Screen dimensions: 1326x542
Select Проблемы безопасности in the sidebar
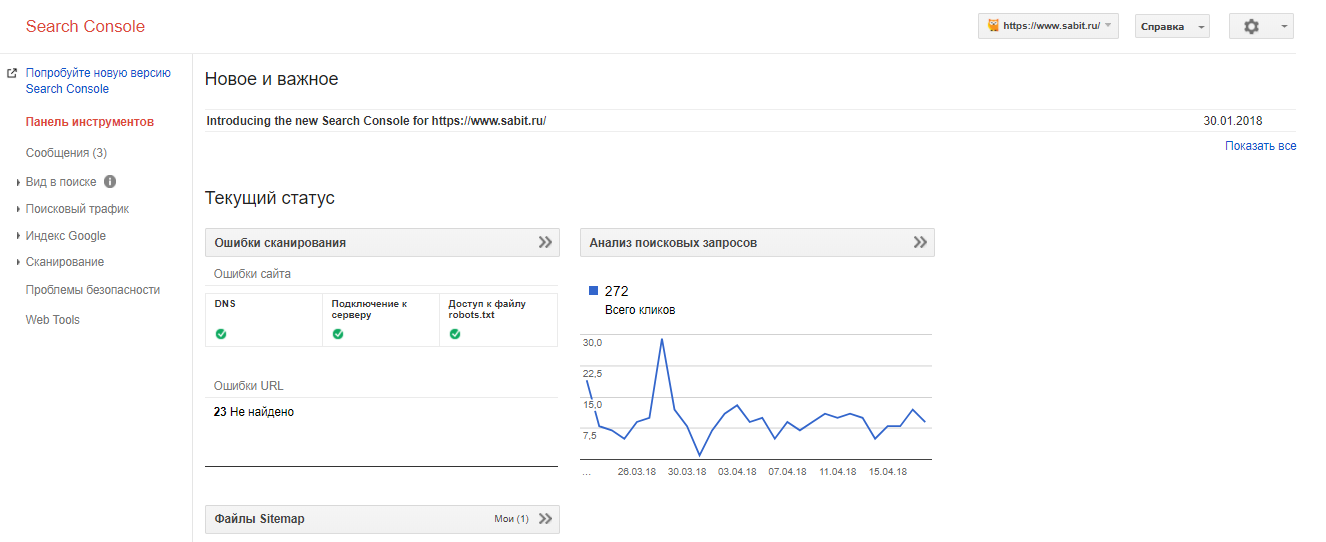click(x=93, y=290)
